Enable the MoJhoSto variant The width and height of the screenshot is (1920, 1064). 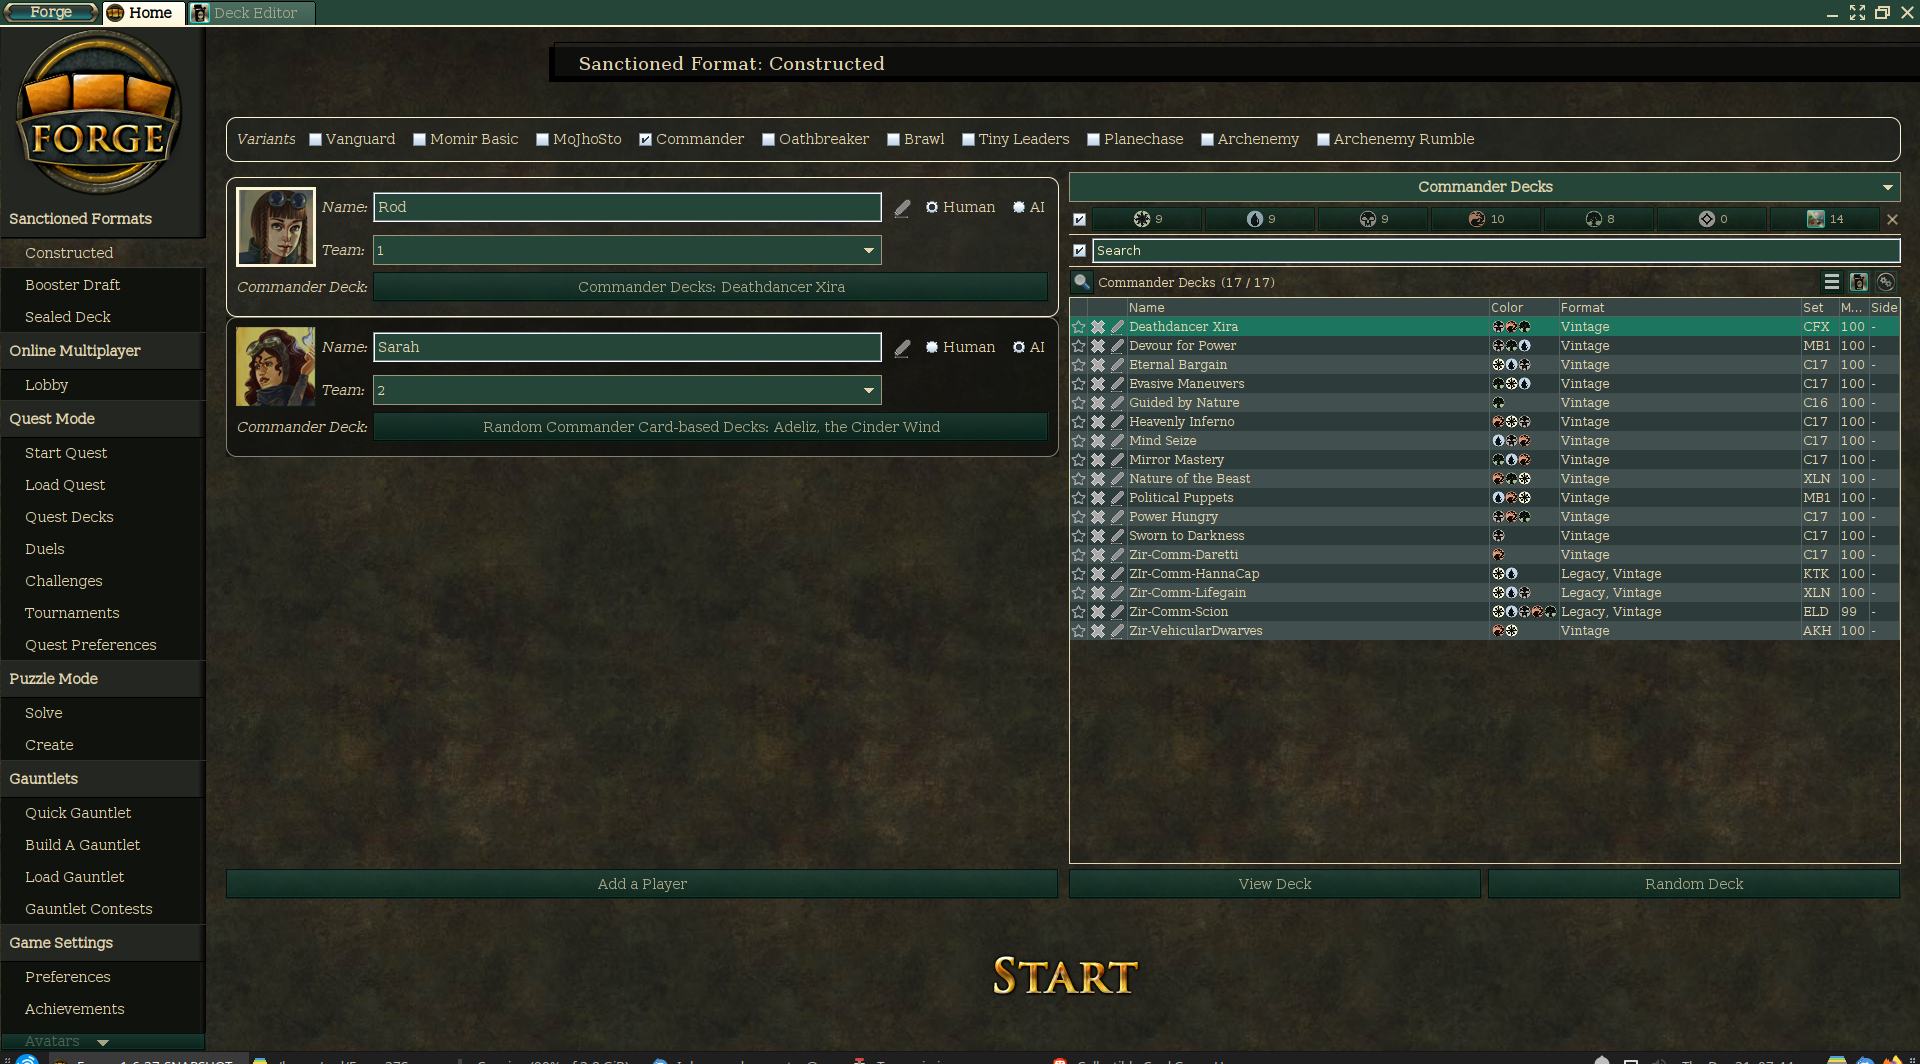point(543,140)
